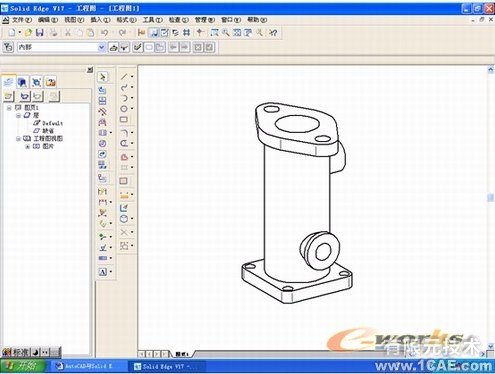Image resolution: width=495 pixels, height=374 pixels.
Task: Select the Rectangle drawing tool
Action: point(124,119)
